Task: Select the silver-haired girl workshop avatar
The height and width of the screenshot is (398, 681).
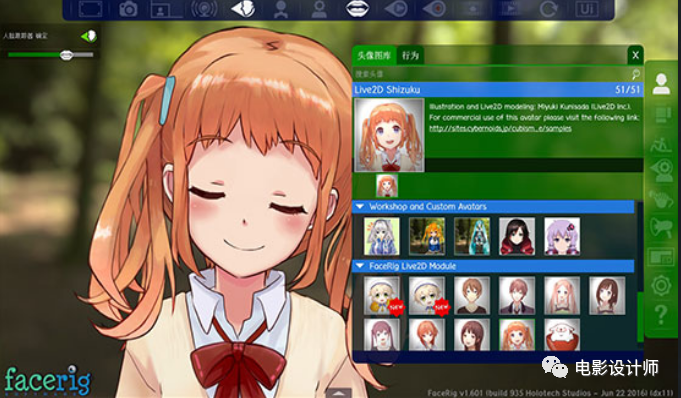Action: (x=381, y=236)
